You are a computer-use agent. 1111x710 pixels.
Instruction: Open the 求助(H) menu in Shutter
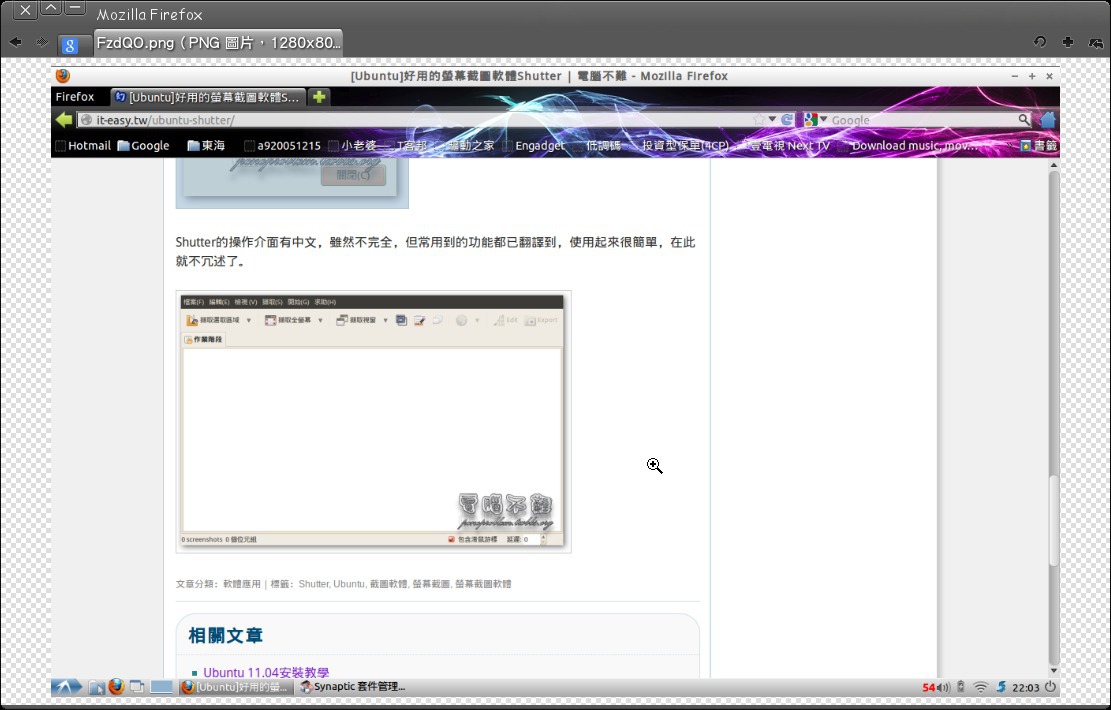click(325, 303)
